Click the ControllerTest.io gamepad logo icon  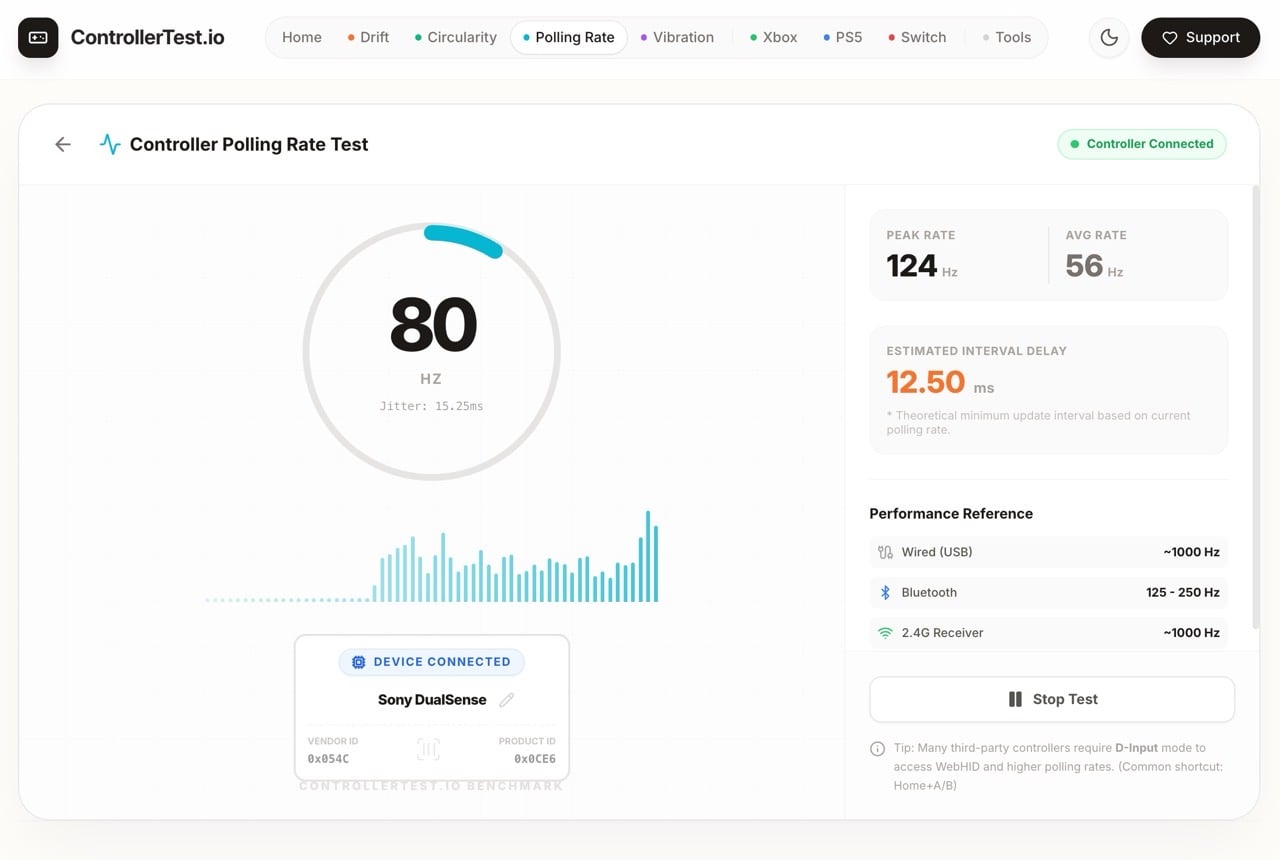tap(37, 36)
